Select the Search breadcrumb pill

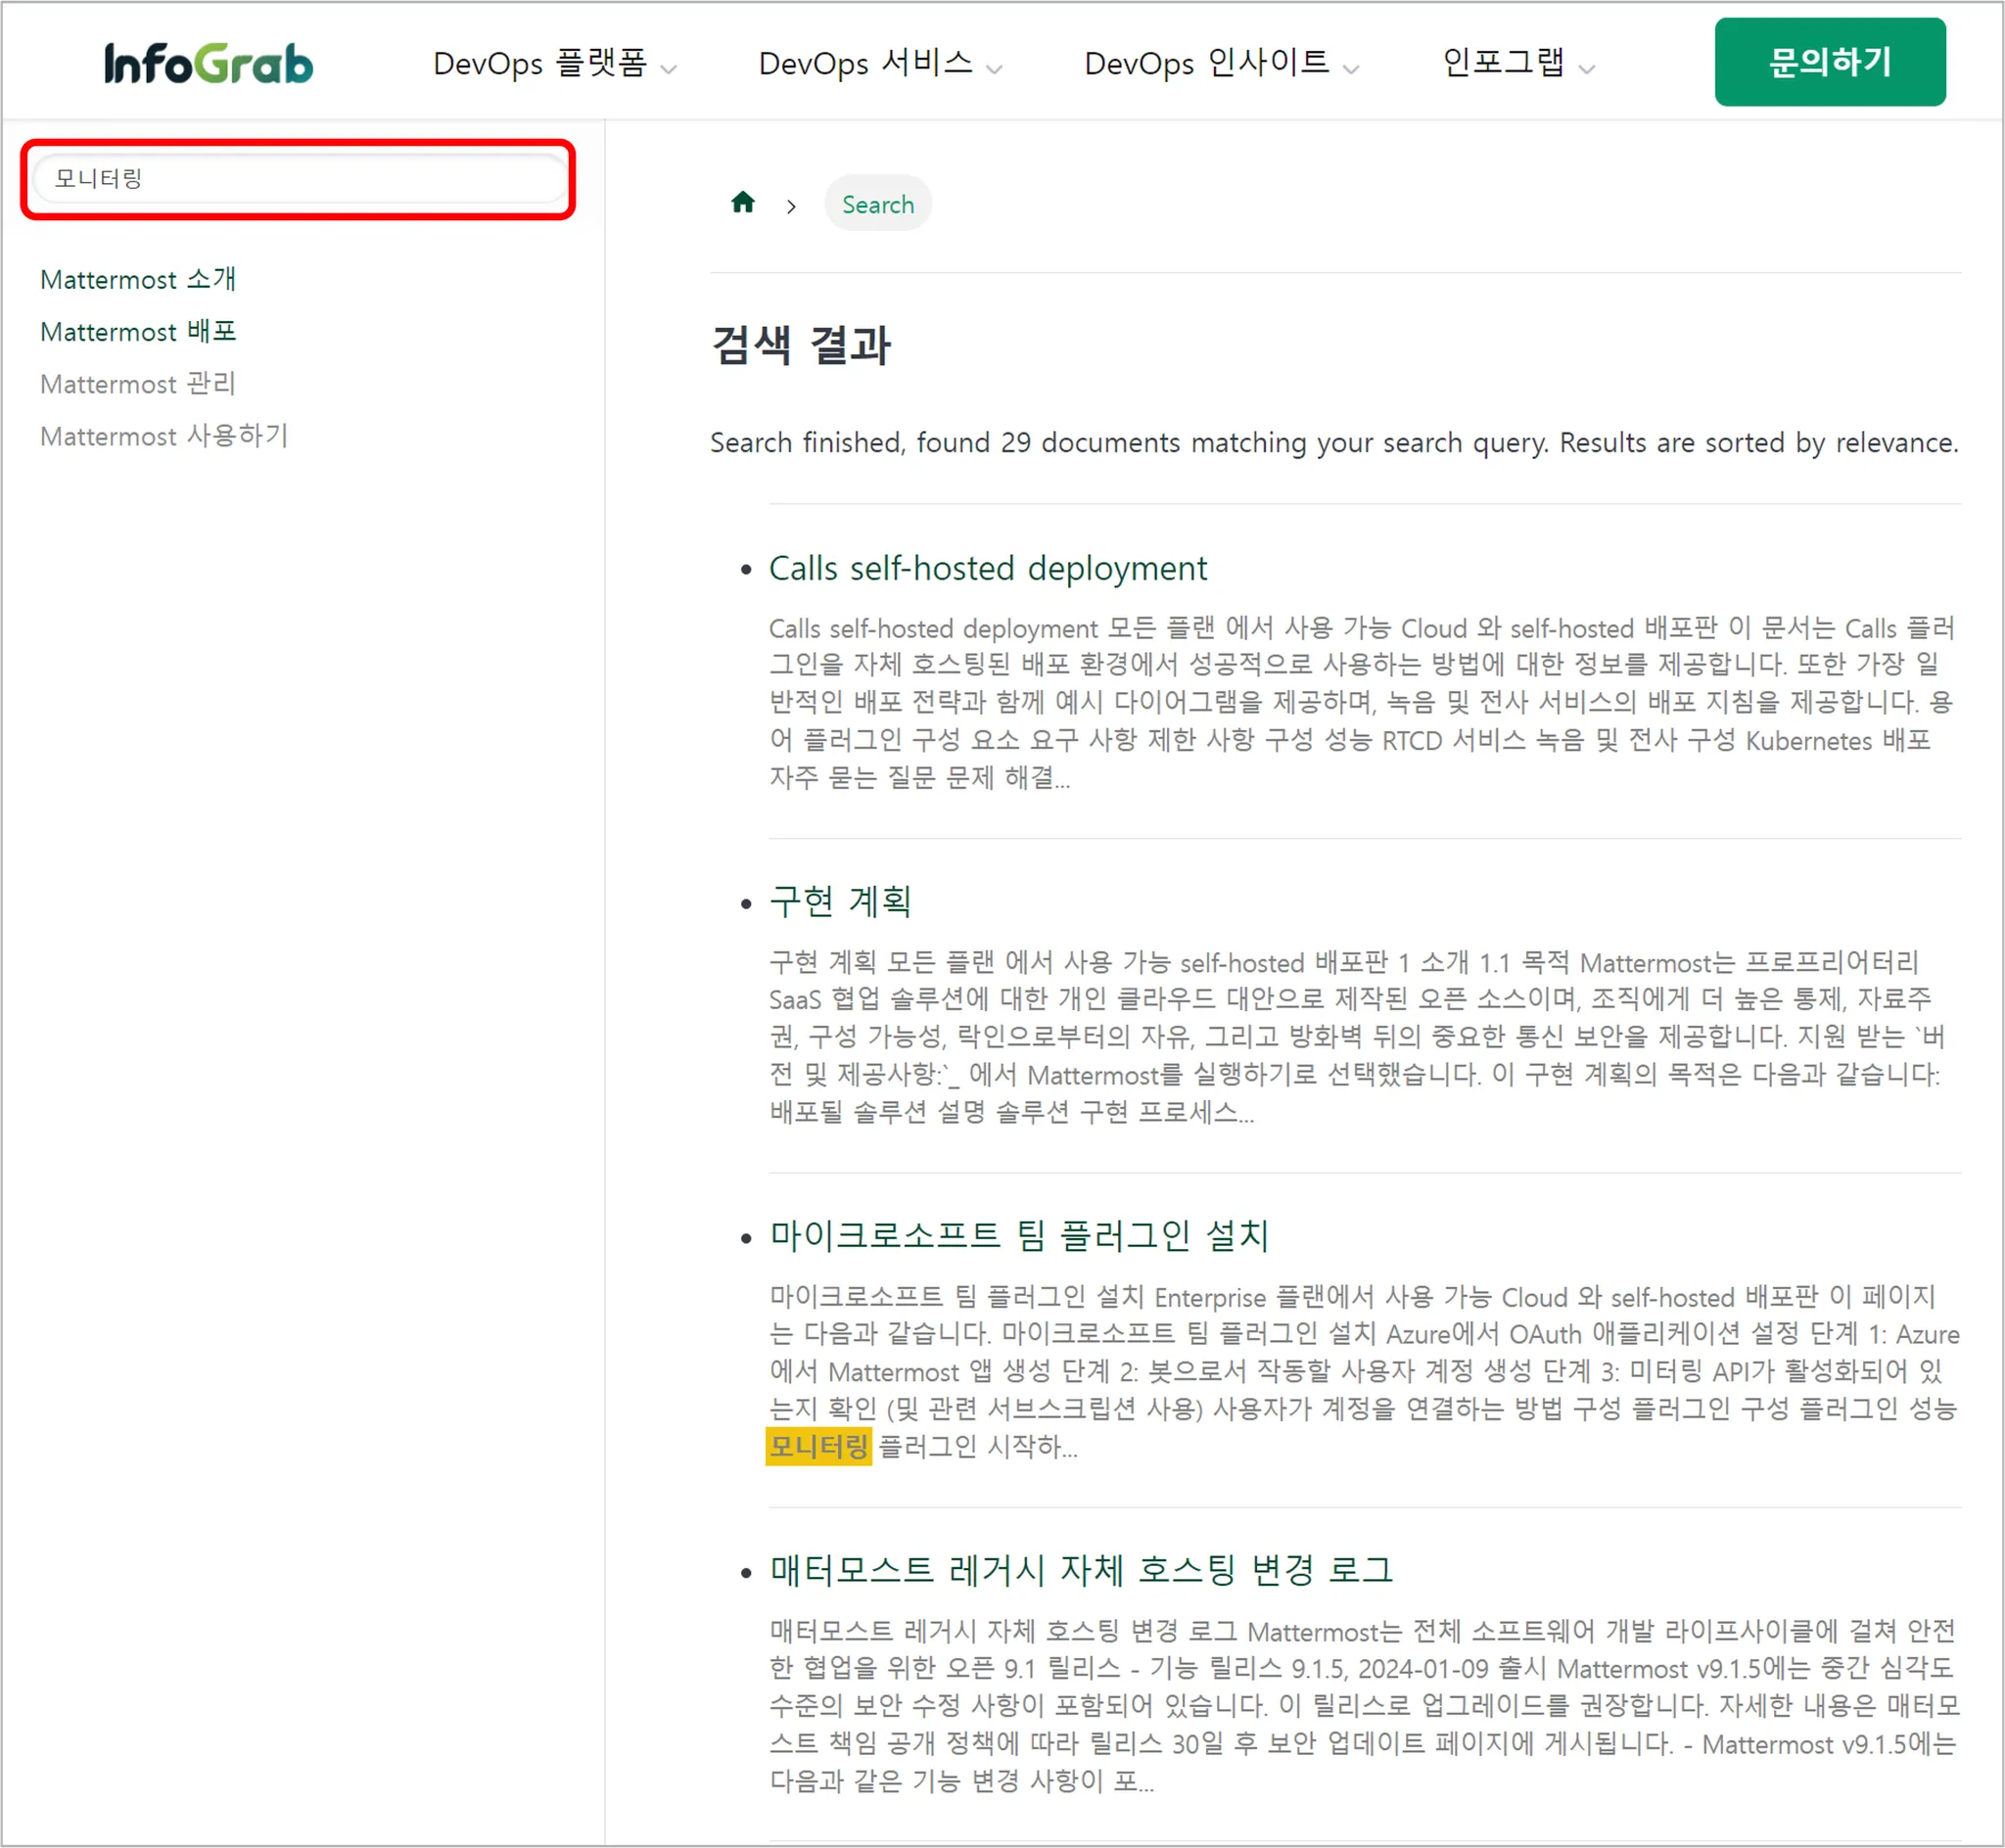click(877, 204)
